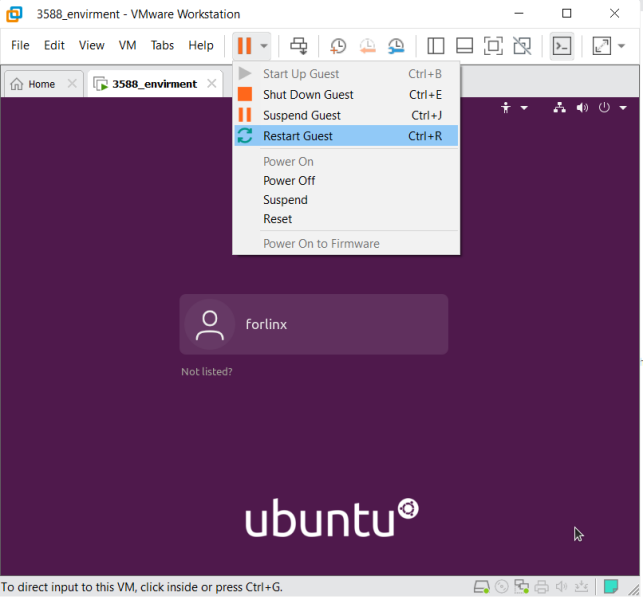Toggle the console view icon
Viewport: 643px width, 601px height.
point(561,46)
